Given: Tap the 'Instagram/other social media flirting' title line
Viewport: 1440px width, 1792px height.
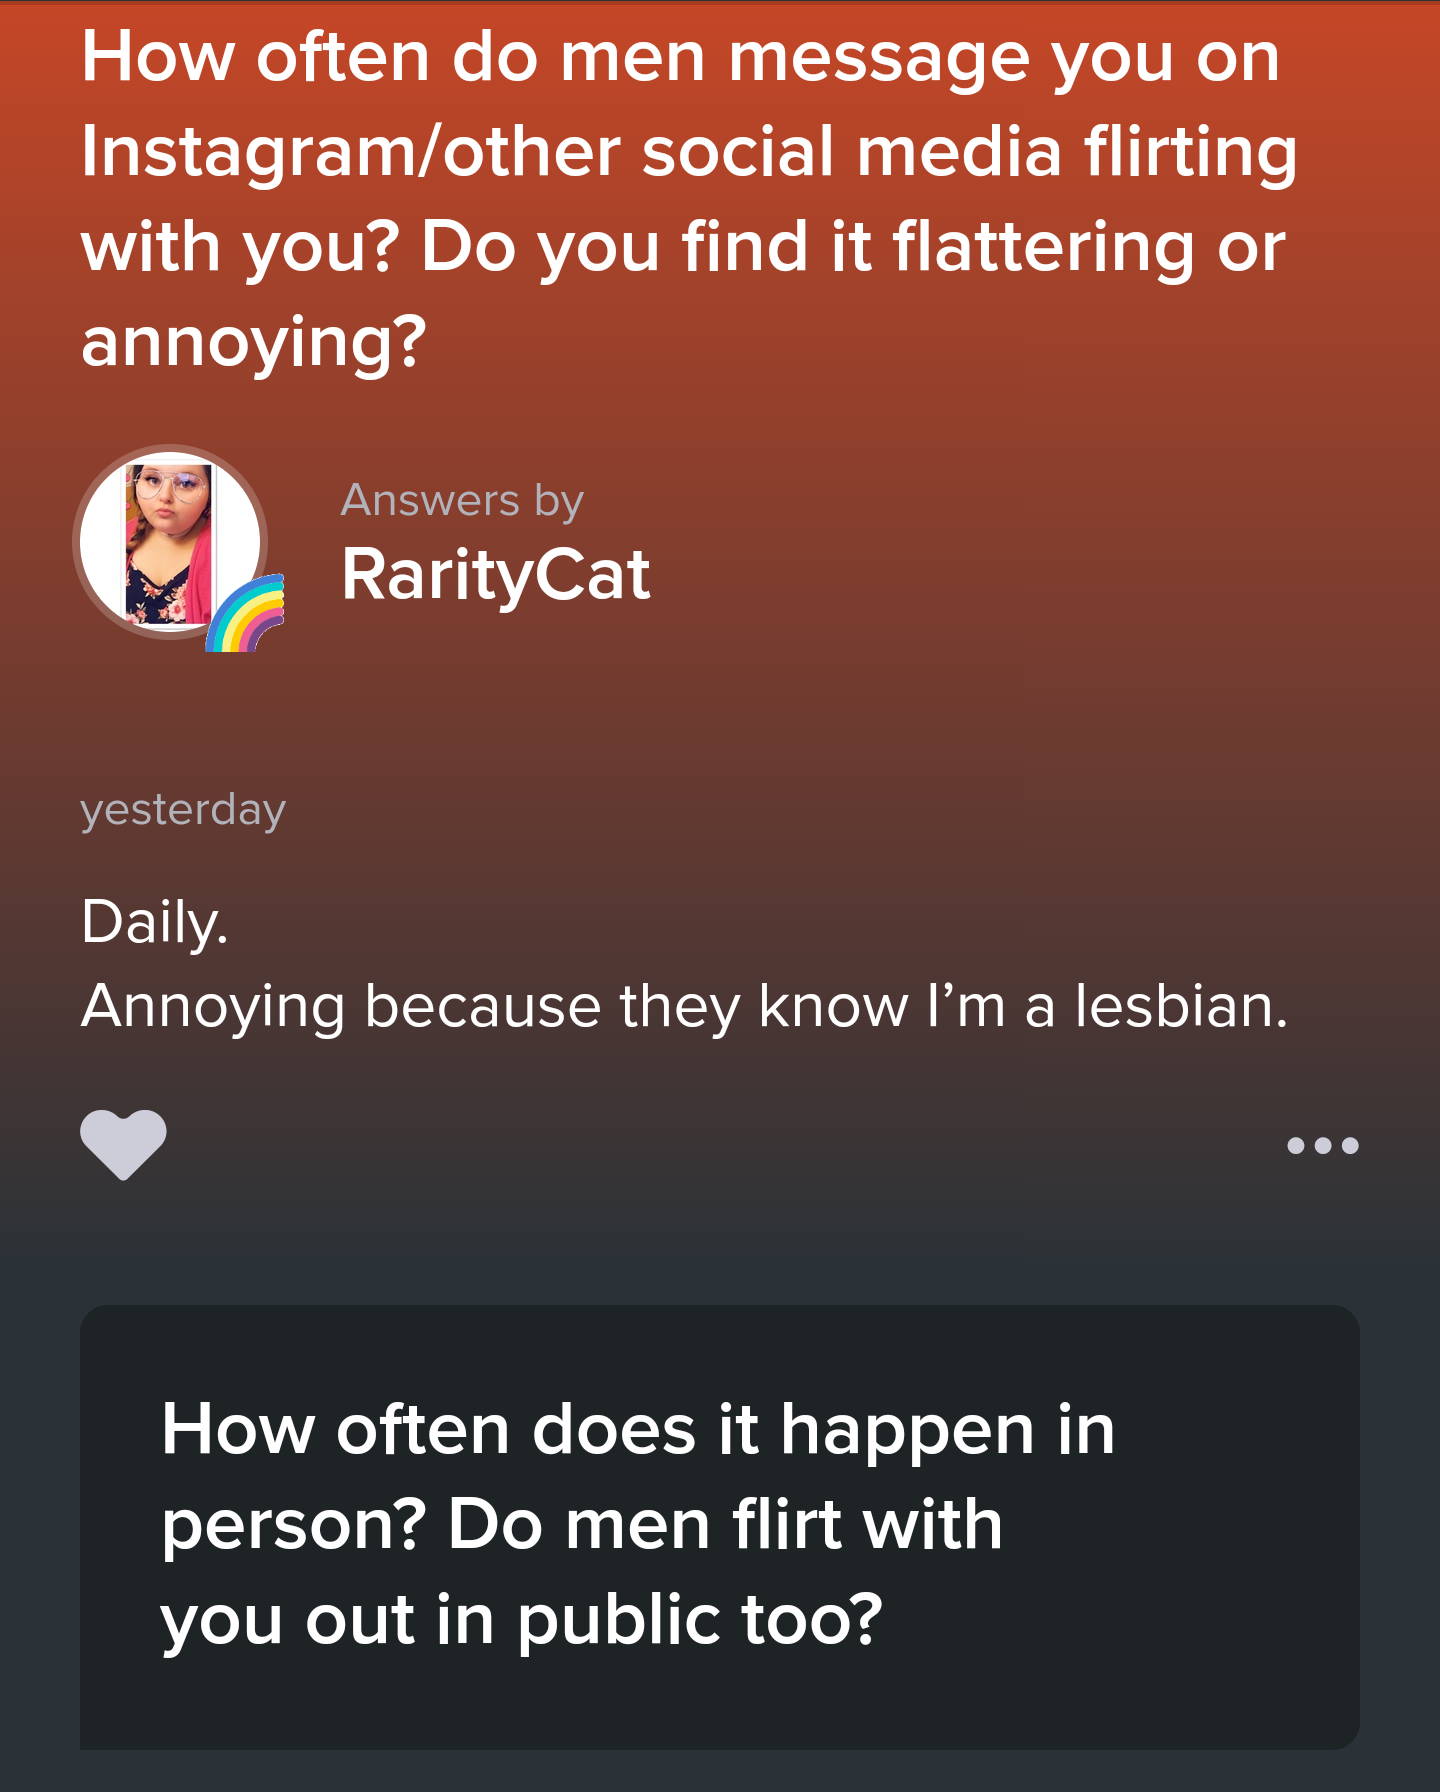Looking at the screenshot, I should pos(689,153).
